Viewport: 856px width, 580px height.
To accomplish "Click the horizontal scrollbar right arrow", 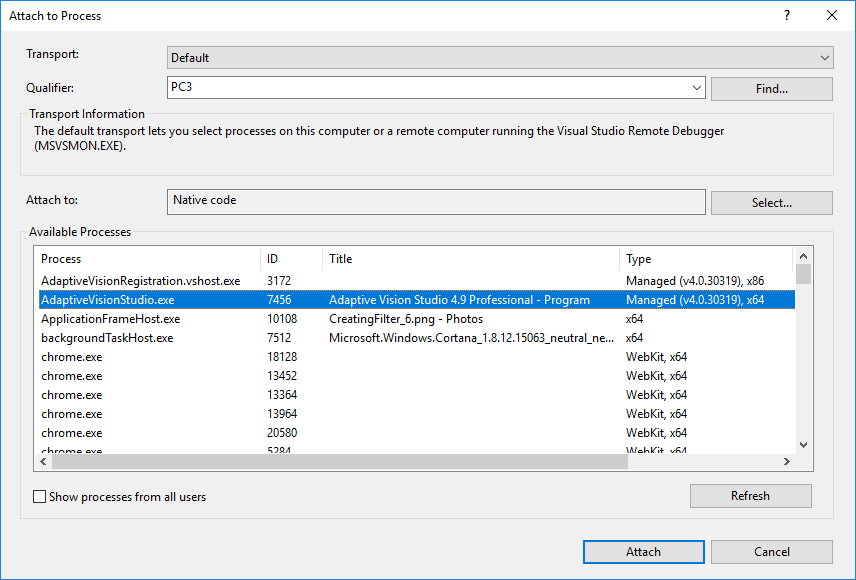I will (x=786, y=461).
